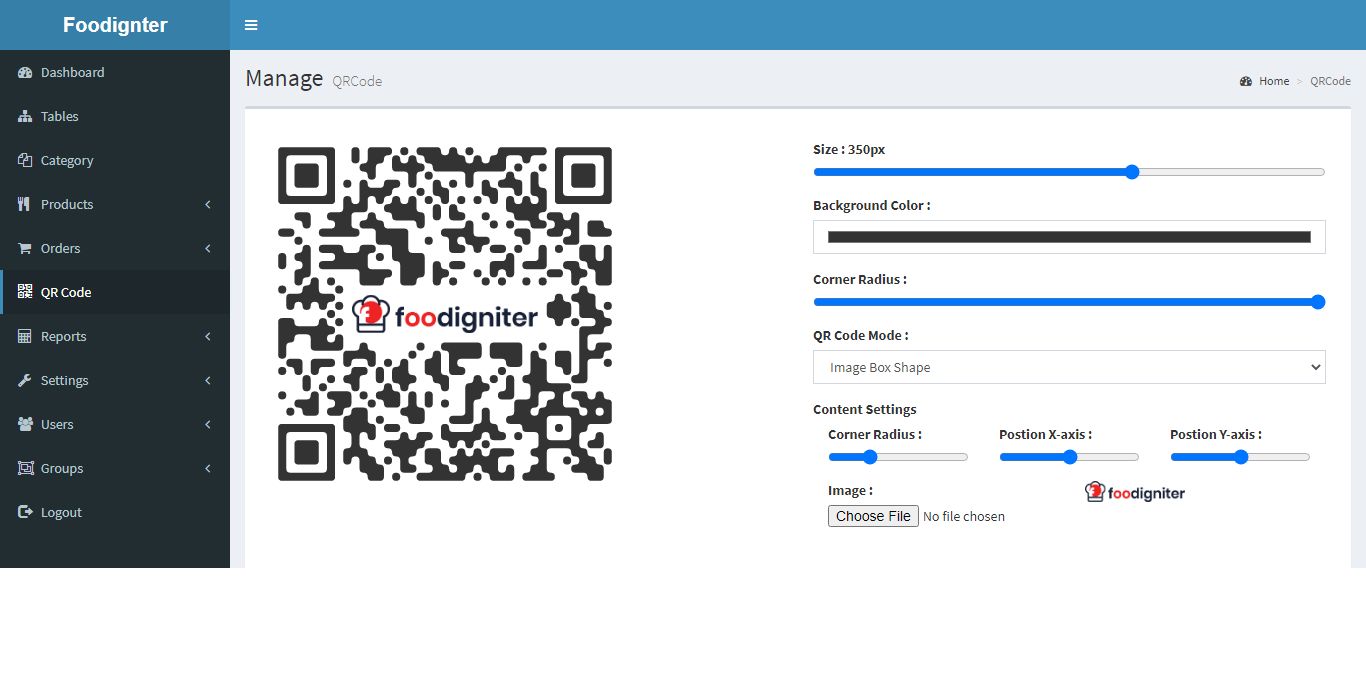Click the Users people icon
Viewport: 1366px width, 673px height.
[x=25, y=424]
